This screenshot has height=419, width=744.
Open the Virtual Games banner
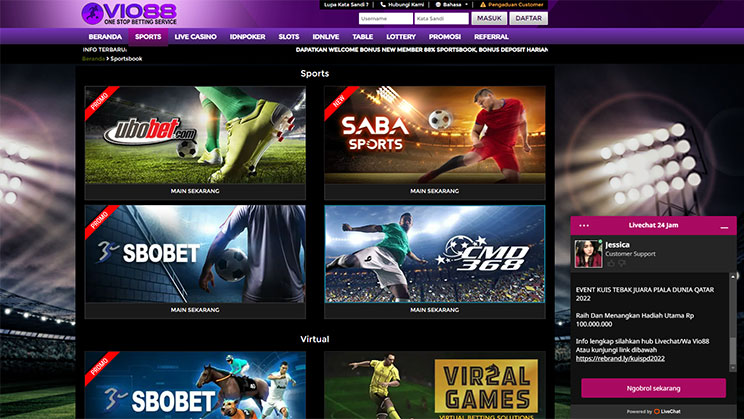point(435,385)
